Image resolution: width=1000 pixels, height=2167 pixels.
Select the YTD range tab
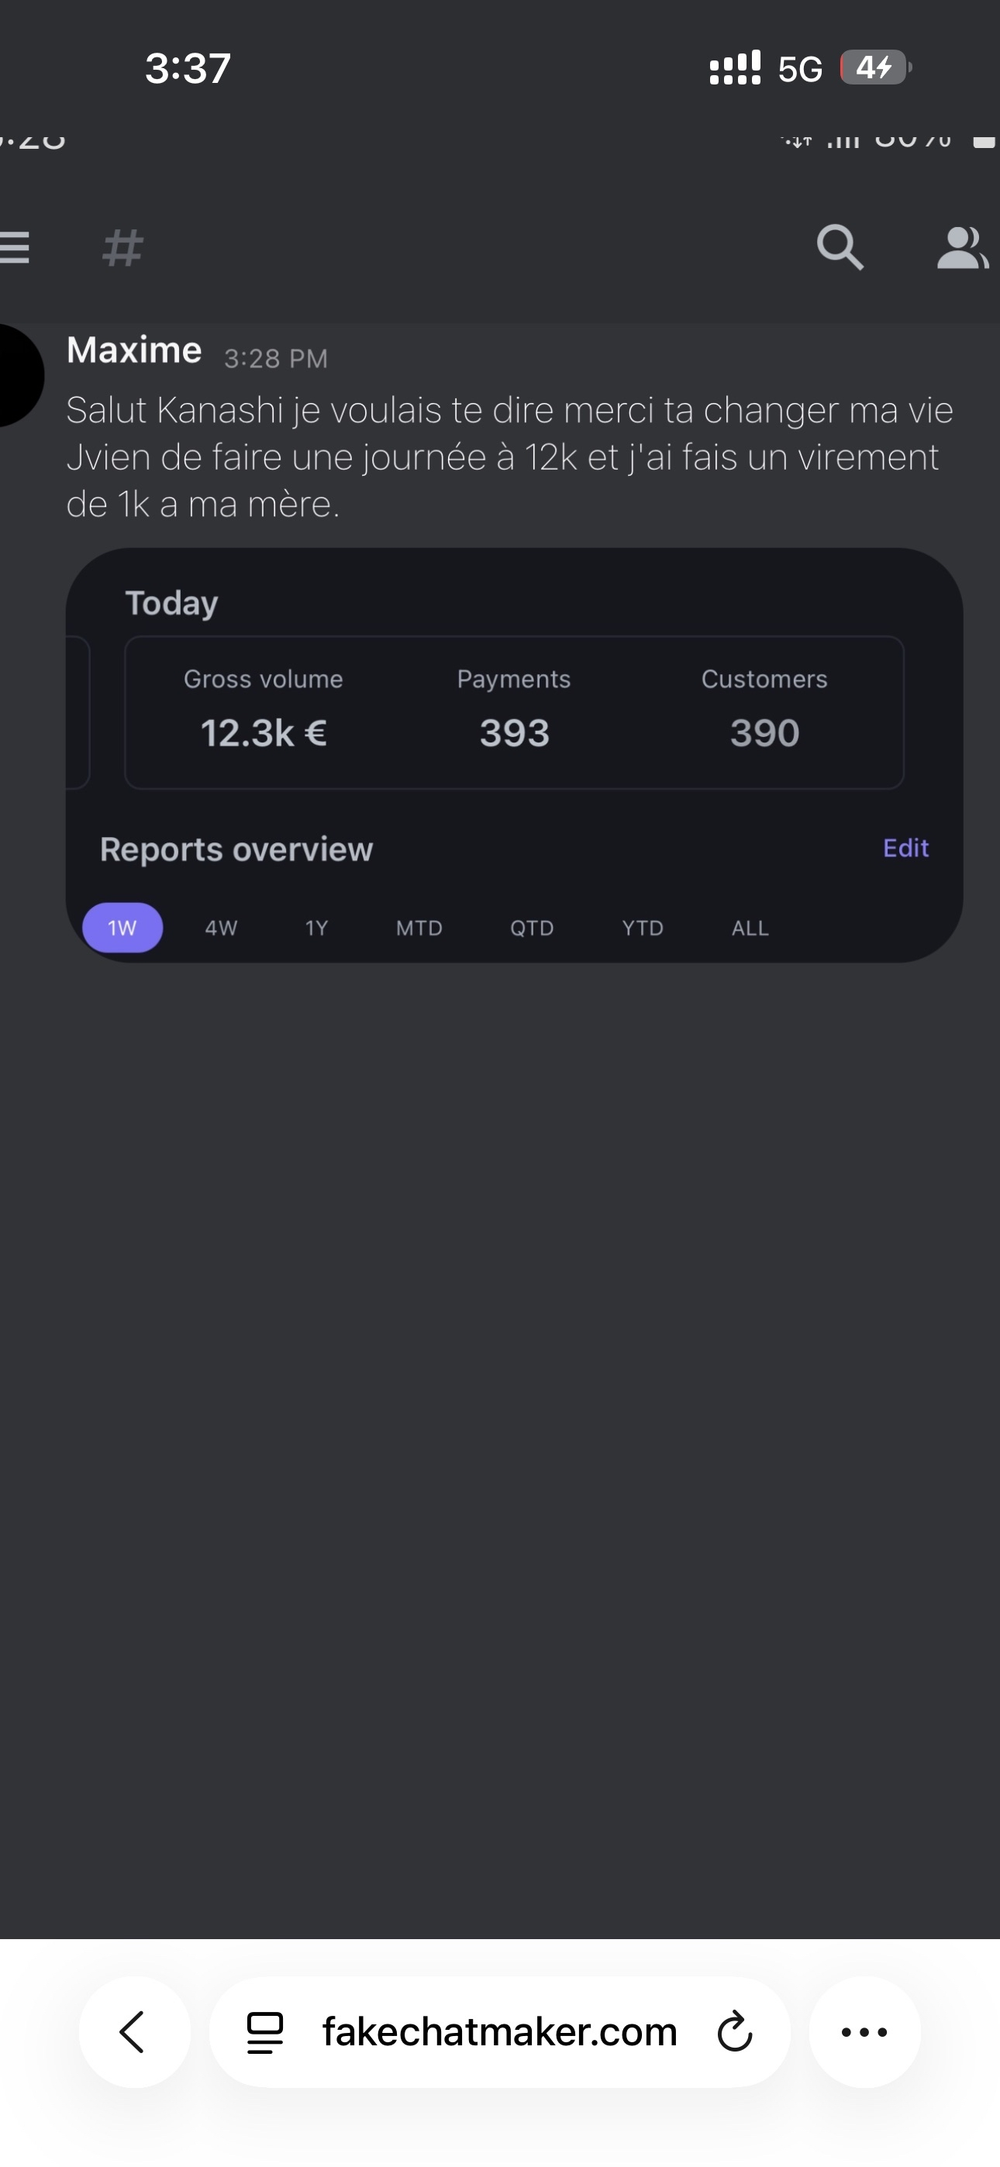642,928
